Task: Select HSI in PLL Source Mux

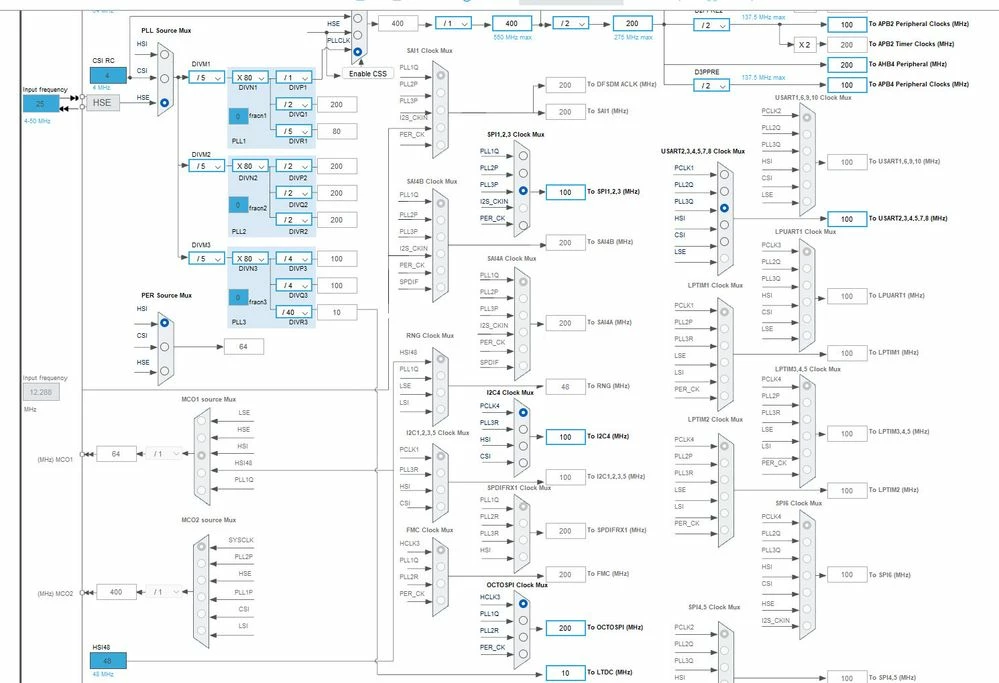Action: coord(164,54)
